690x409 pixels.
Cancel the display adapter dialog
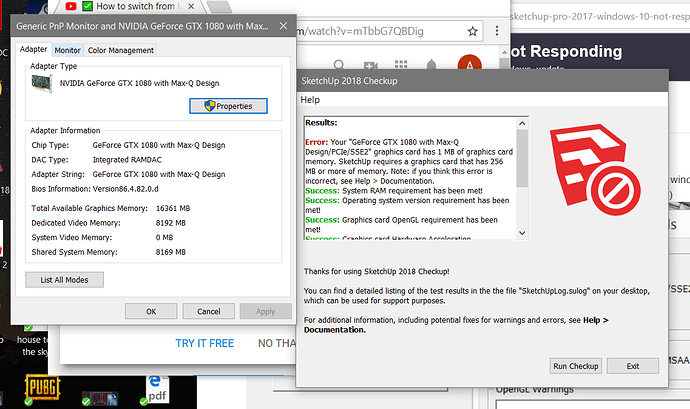coord(209,311)
